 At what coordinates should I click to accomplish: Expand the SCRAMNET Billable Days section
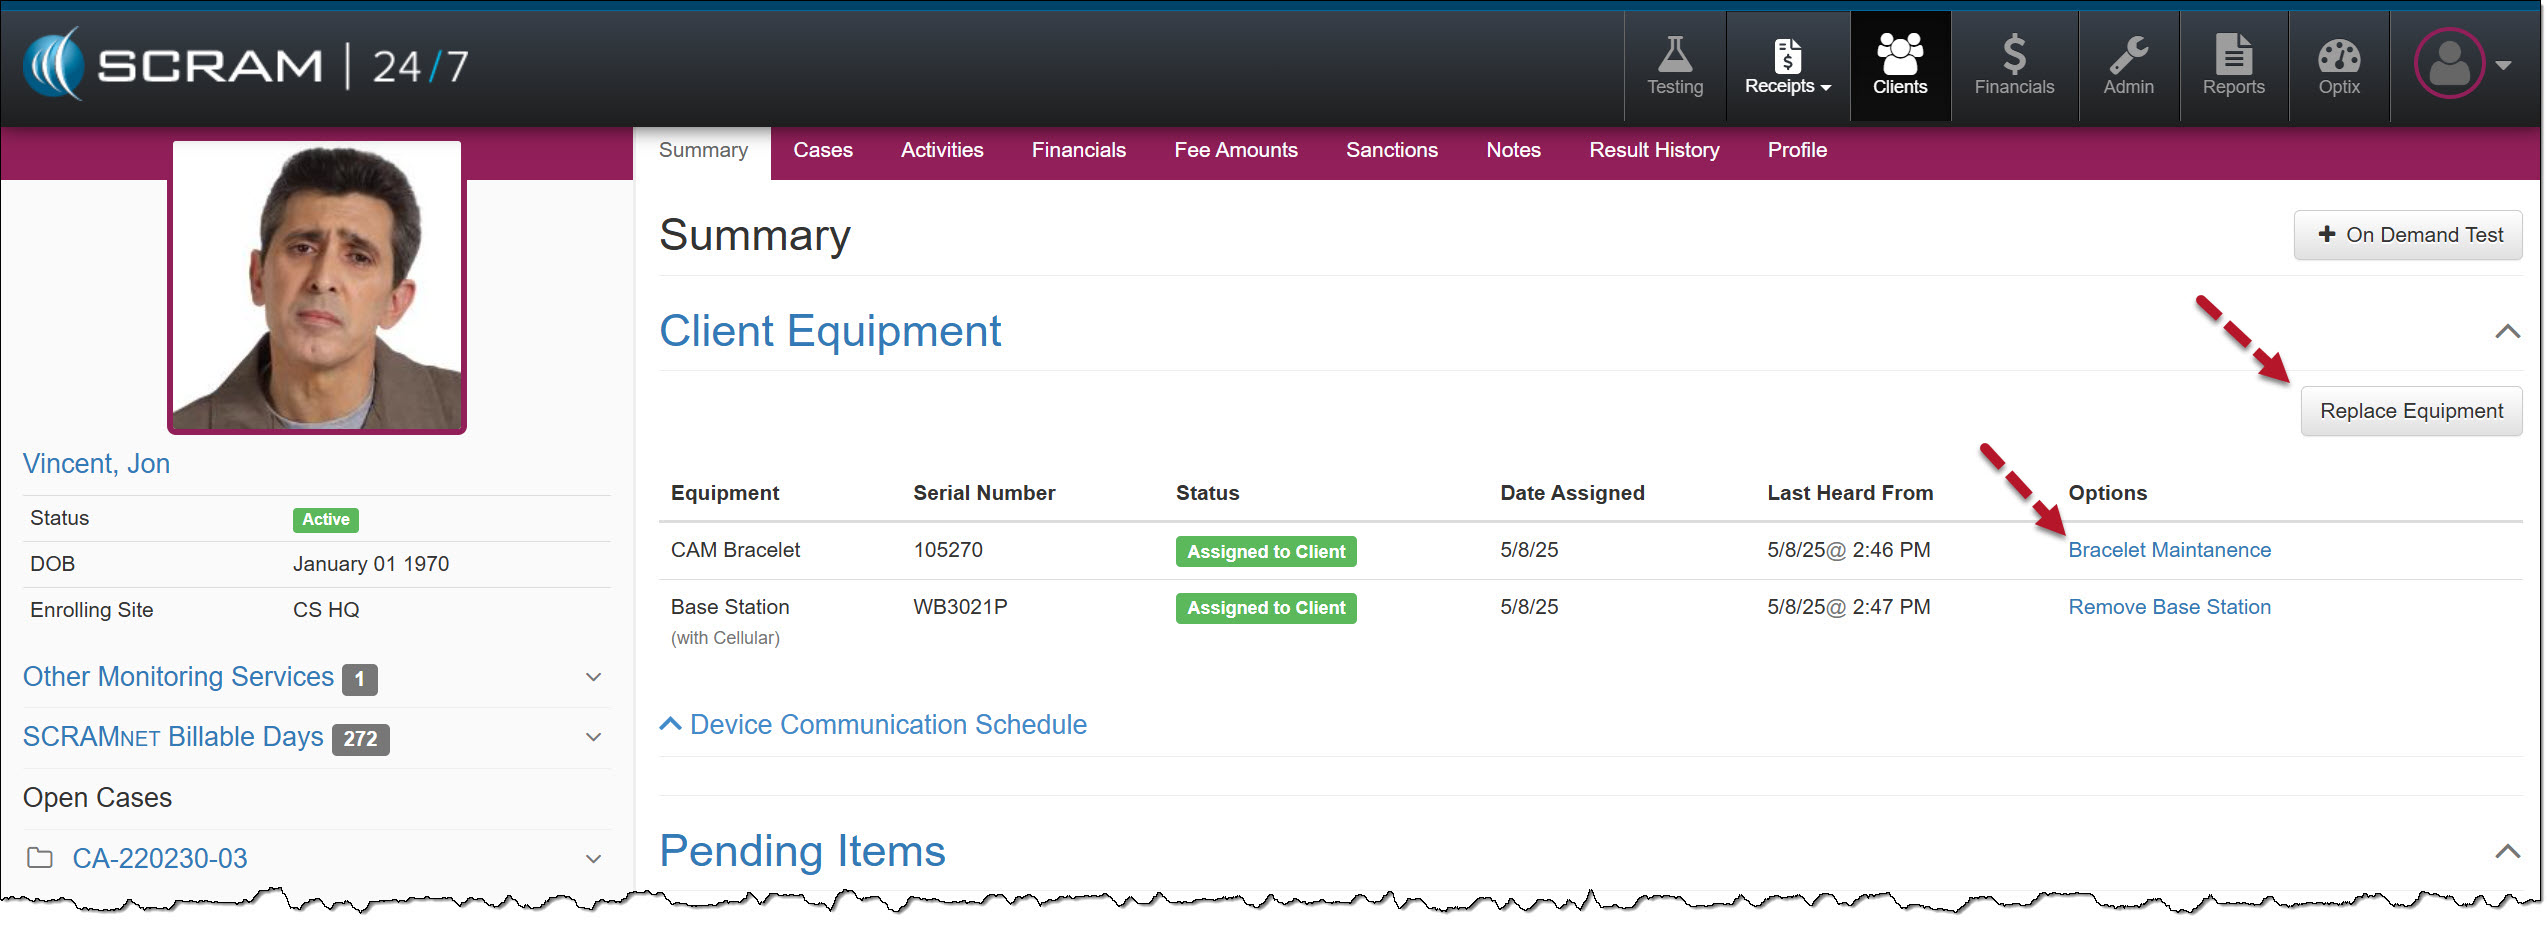tap(593, 737)
